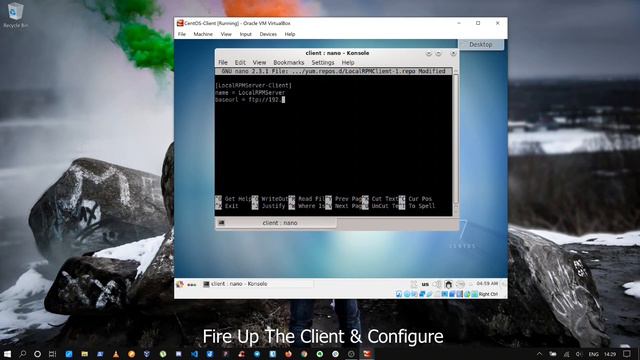Open Konsole Help menu
Image resolution: width=640 pixels, height=360 pixels.
(348, 62)
